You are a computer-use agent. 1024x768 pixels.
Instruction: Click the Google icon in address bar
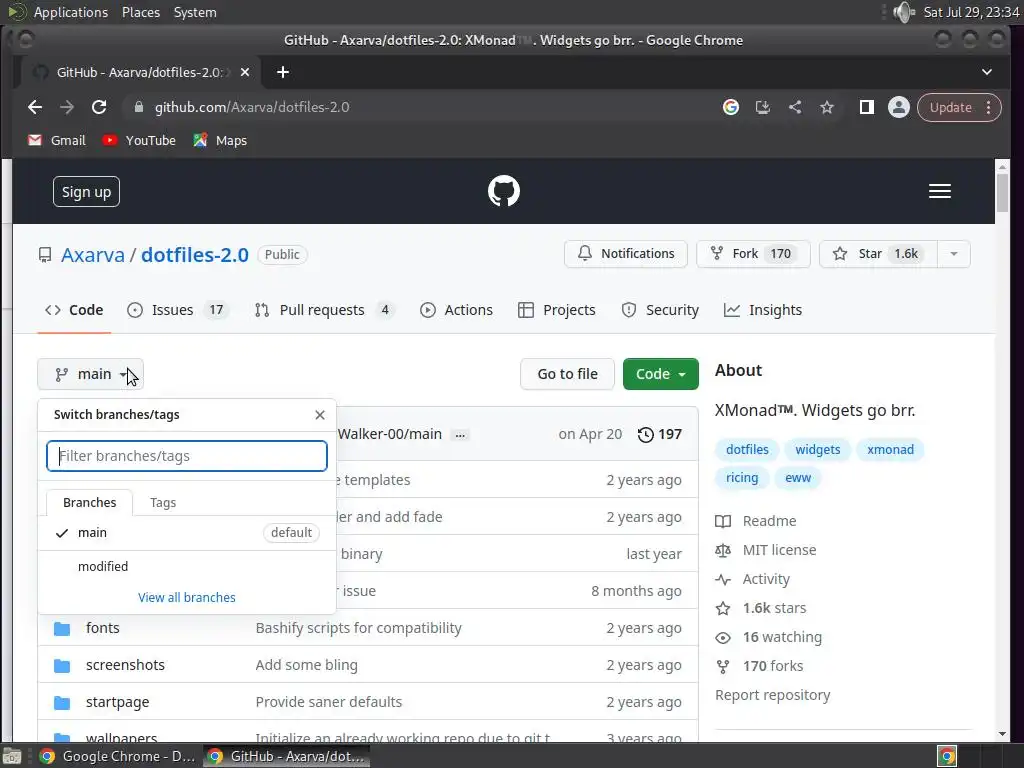731,107
